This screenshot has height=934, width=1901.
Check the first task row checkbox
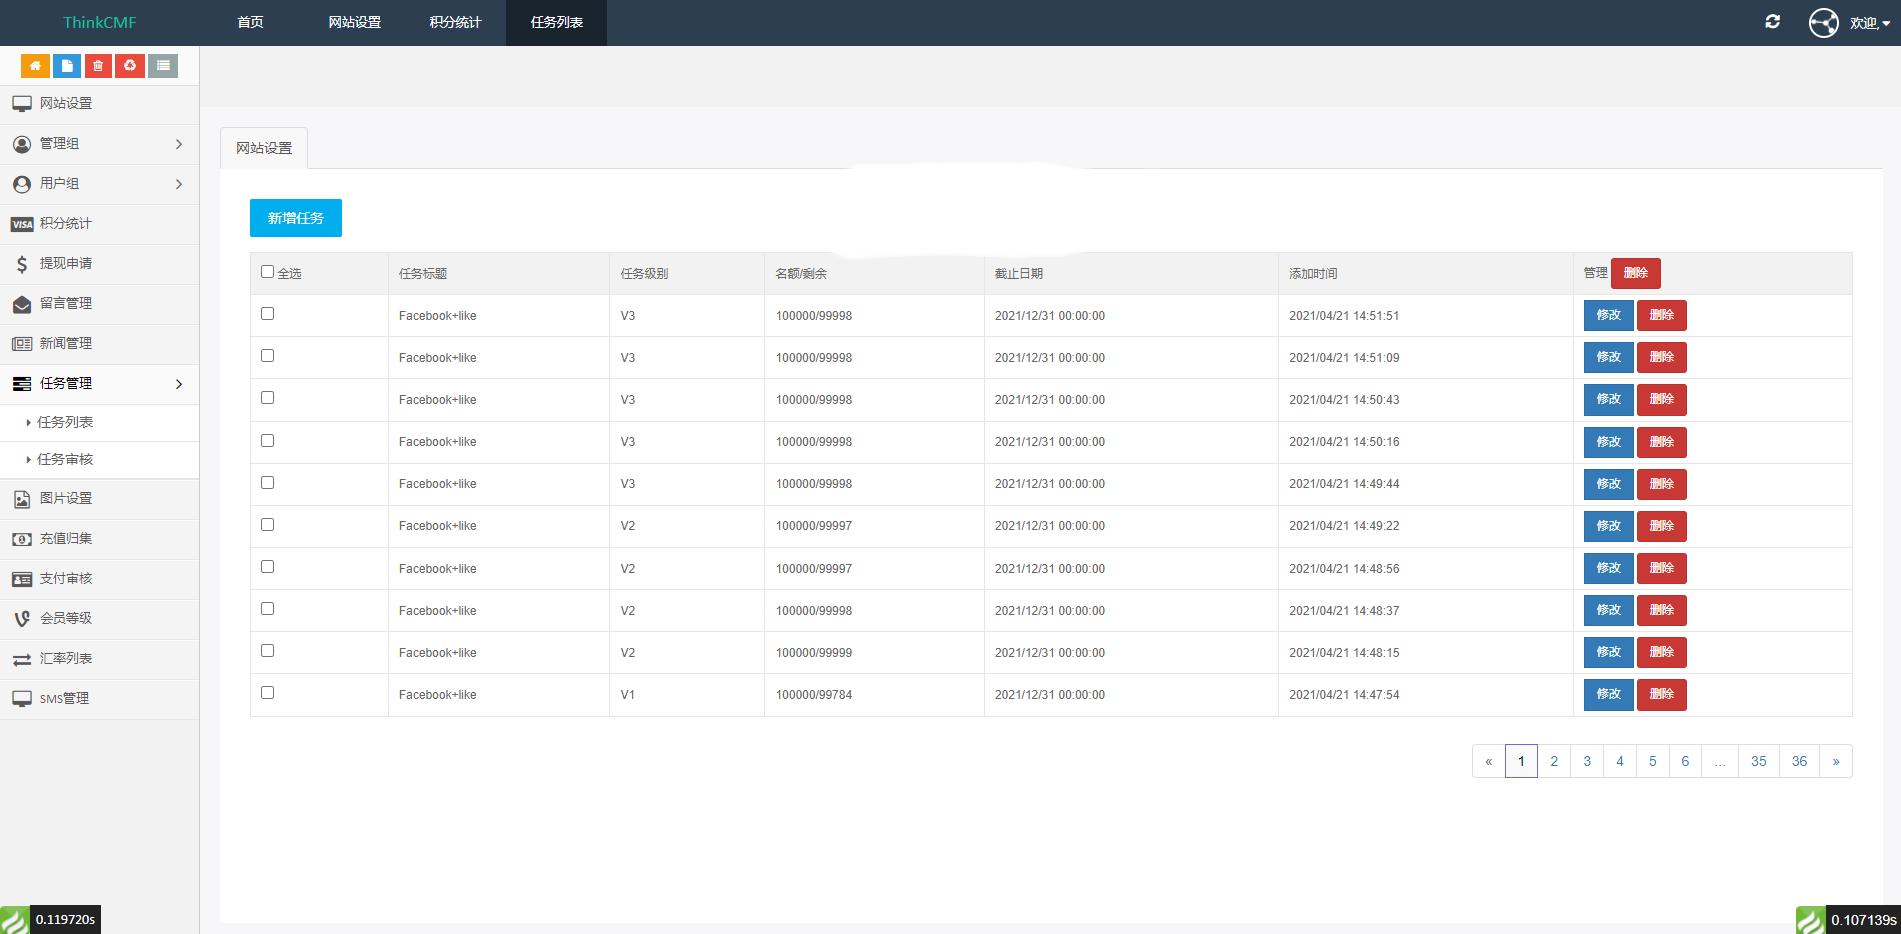(267, 314)
